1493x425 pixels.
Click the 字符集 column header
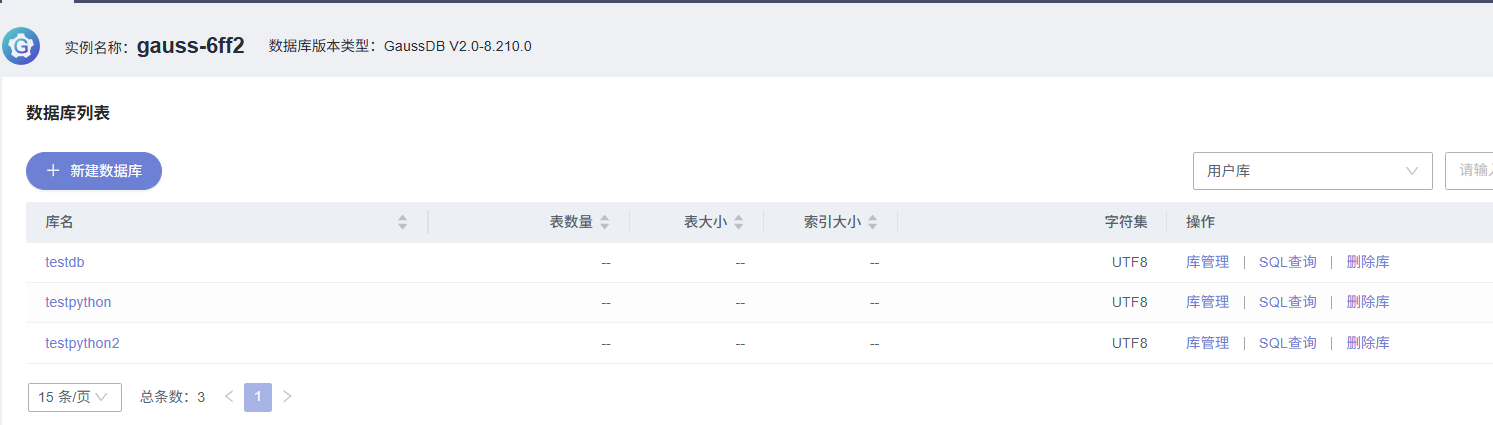1126,222
